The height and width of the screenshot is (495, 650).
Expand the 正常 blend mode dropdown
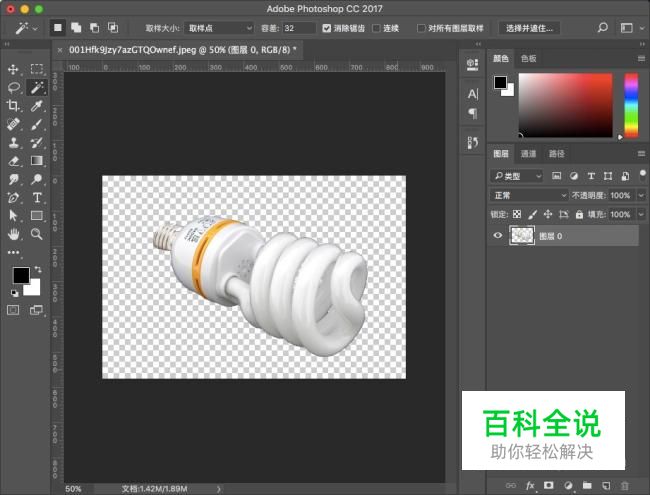530,195
